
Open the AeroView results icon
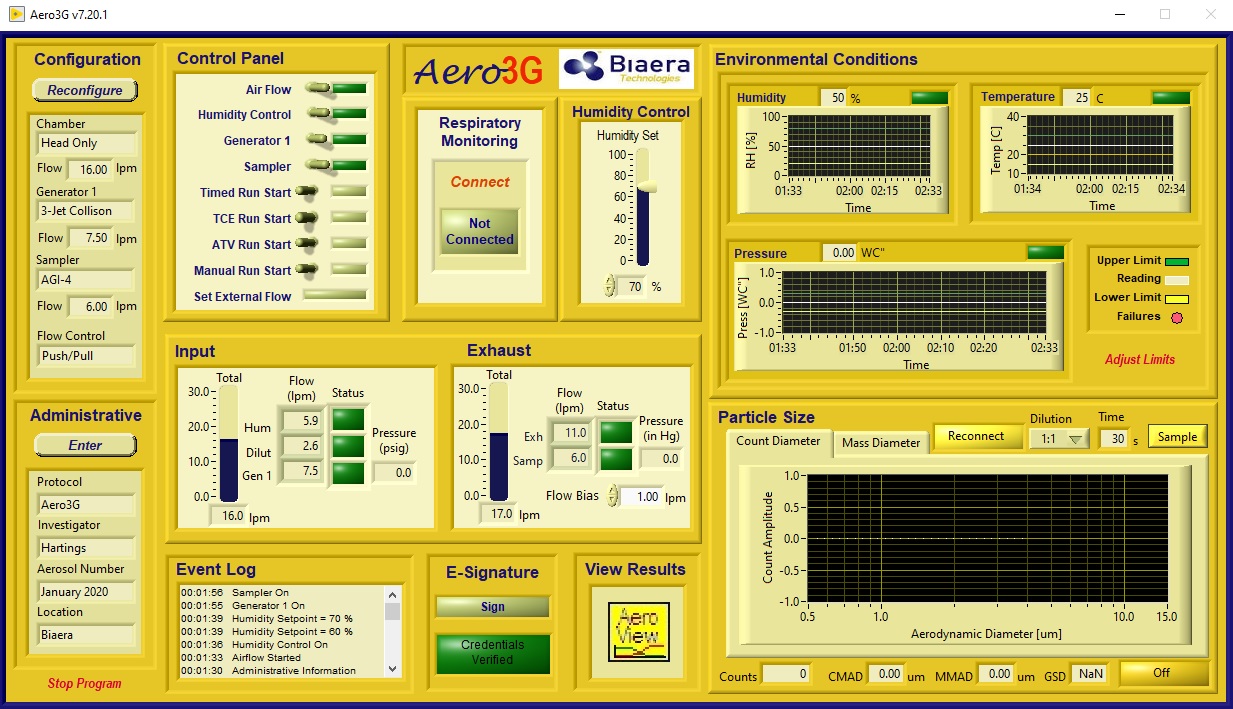pos(638,631)
